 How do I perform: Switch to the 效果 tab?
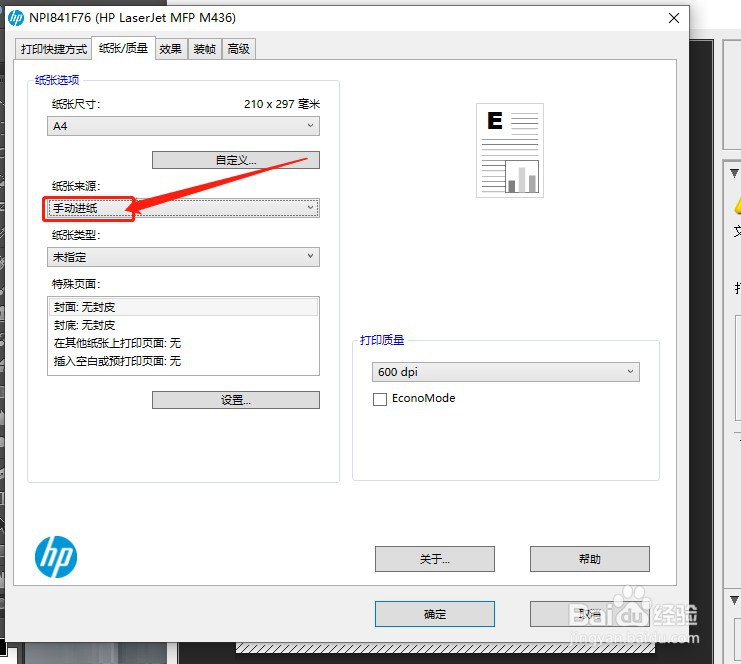(171, 49)
